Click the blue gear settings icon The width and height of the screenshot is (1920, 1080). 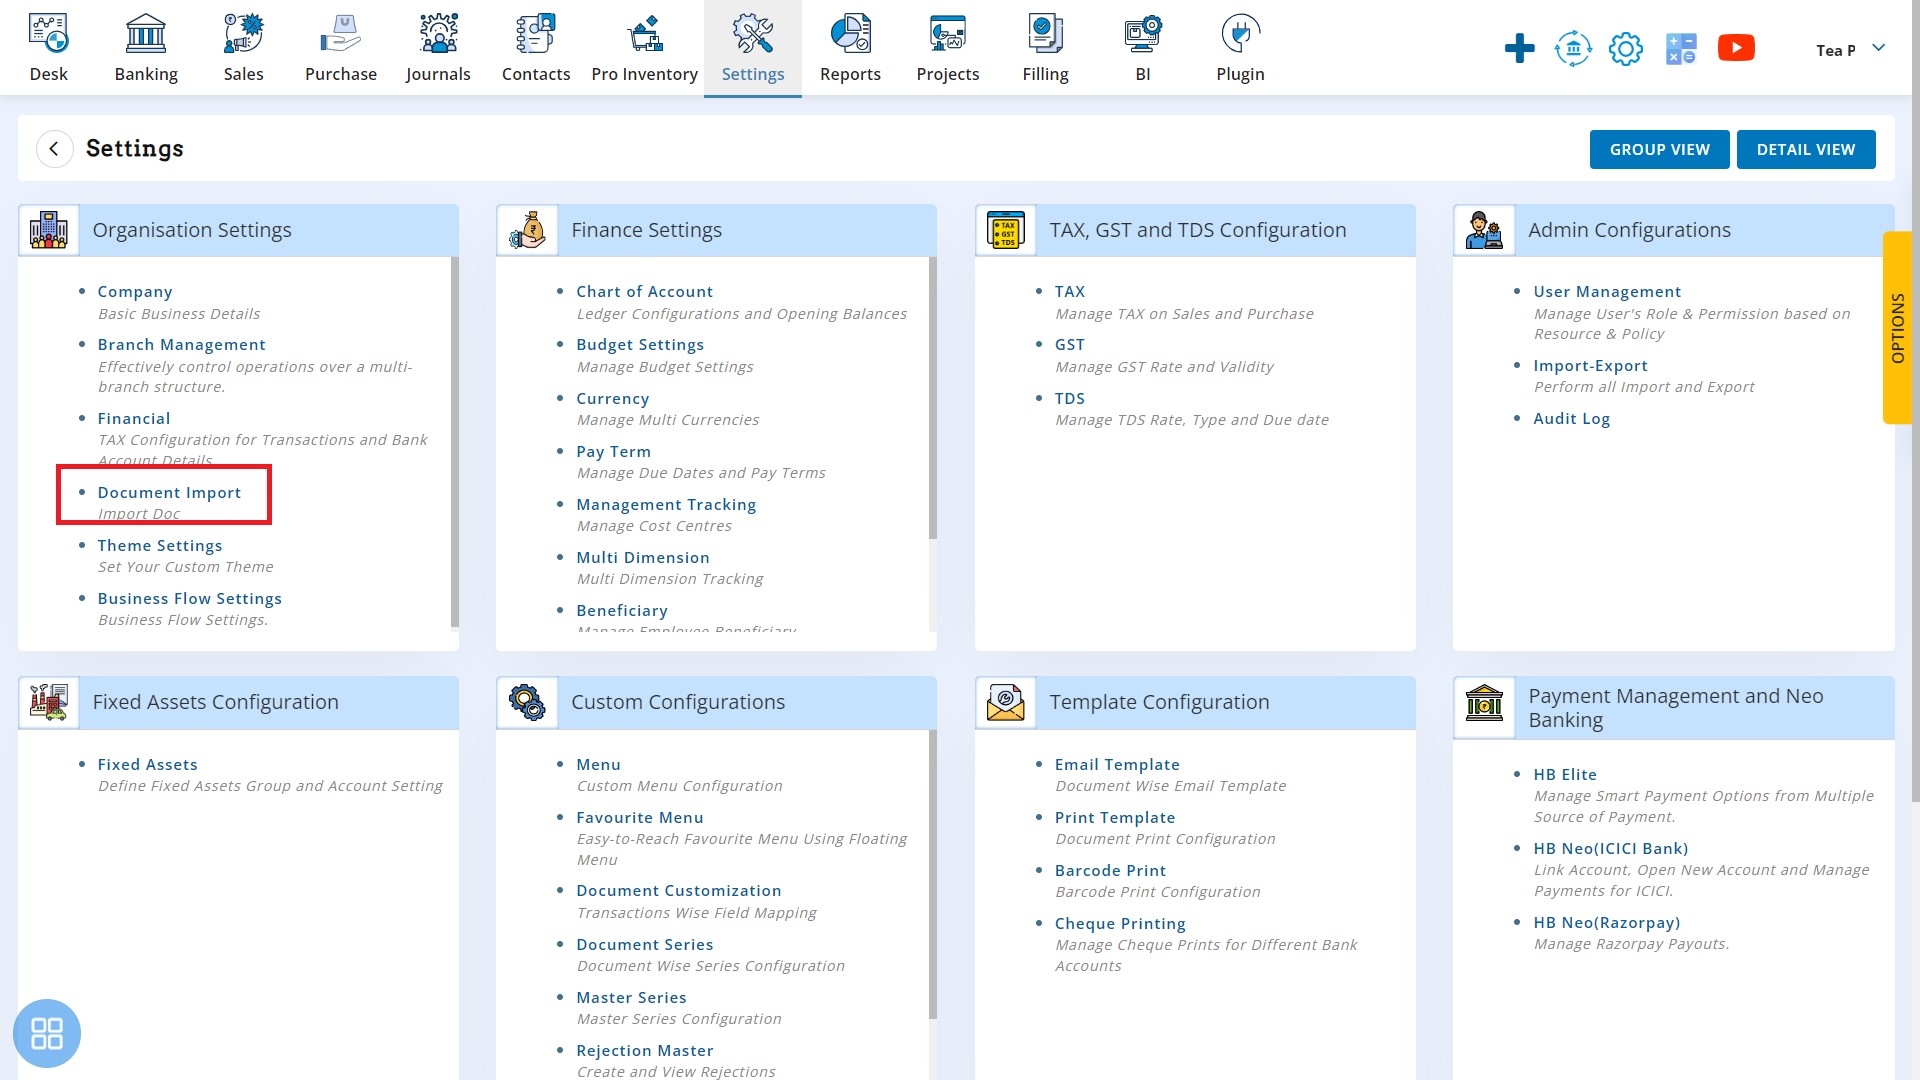[1626, 48]
